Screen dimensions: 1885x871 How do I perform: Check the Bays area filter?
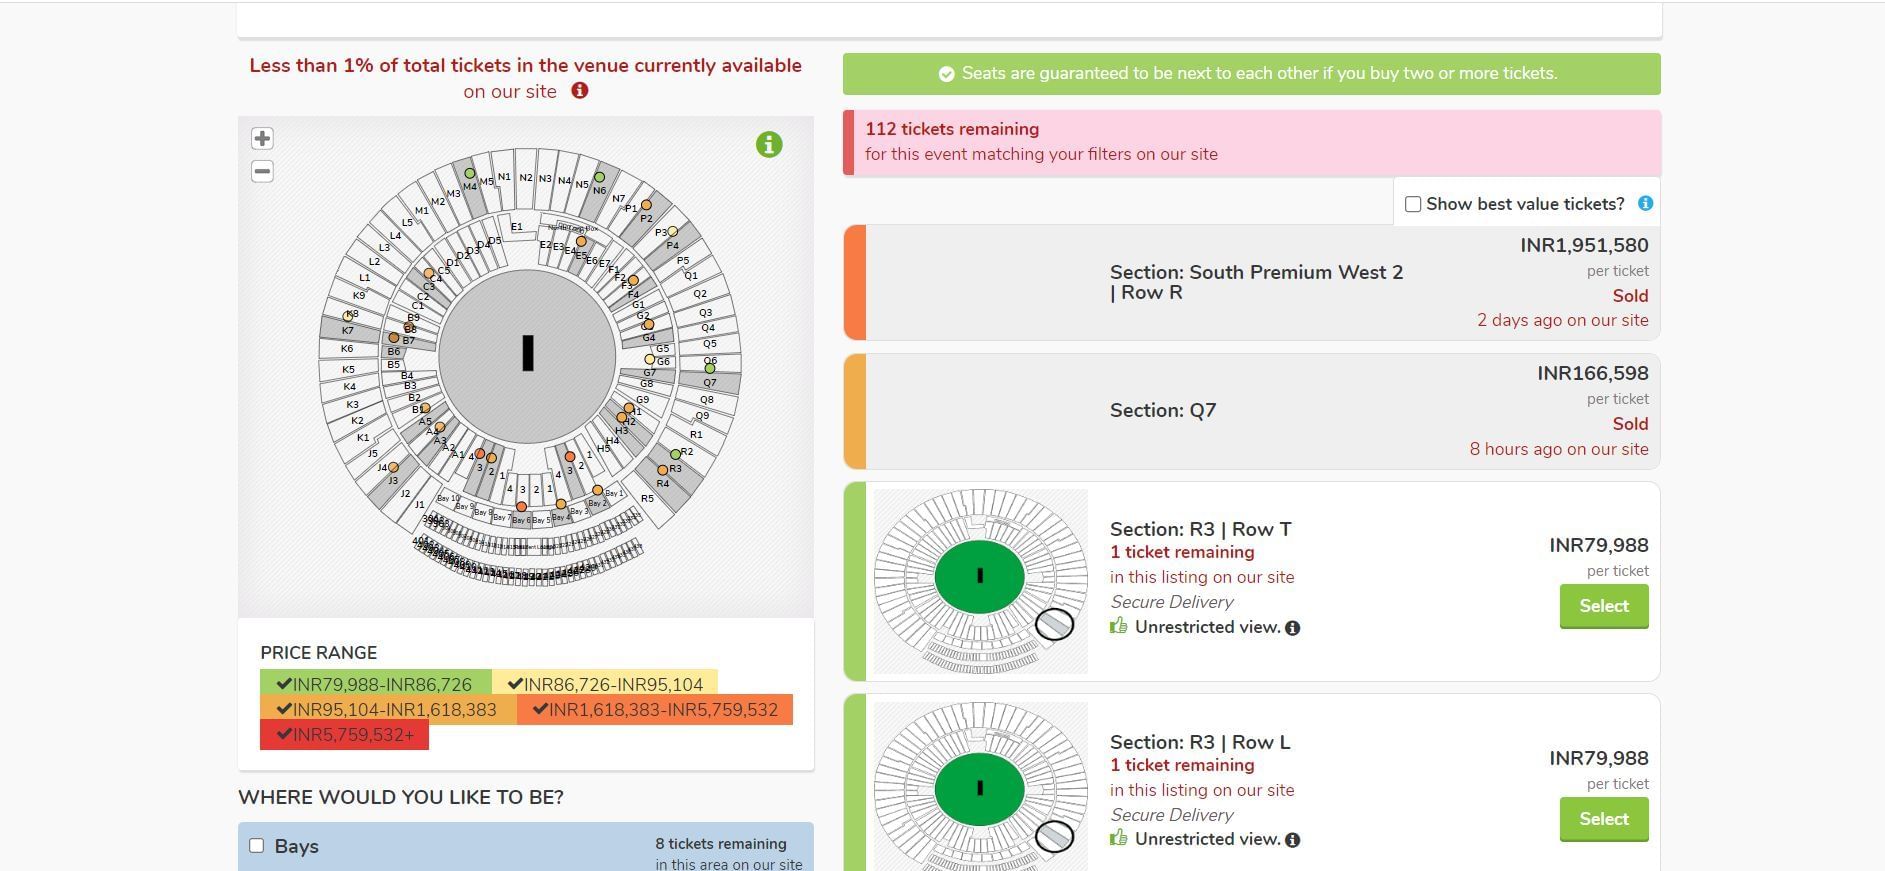point(257,846)
